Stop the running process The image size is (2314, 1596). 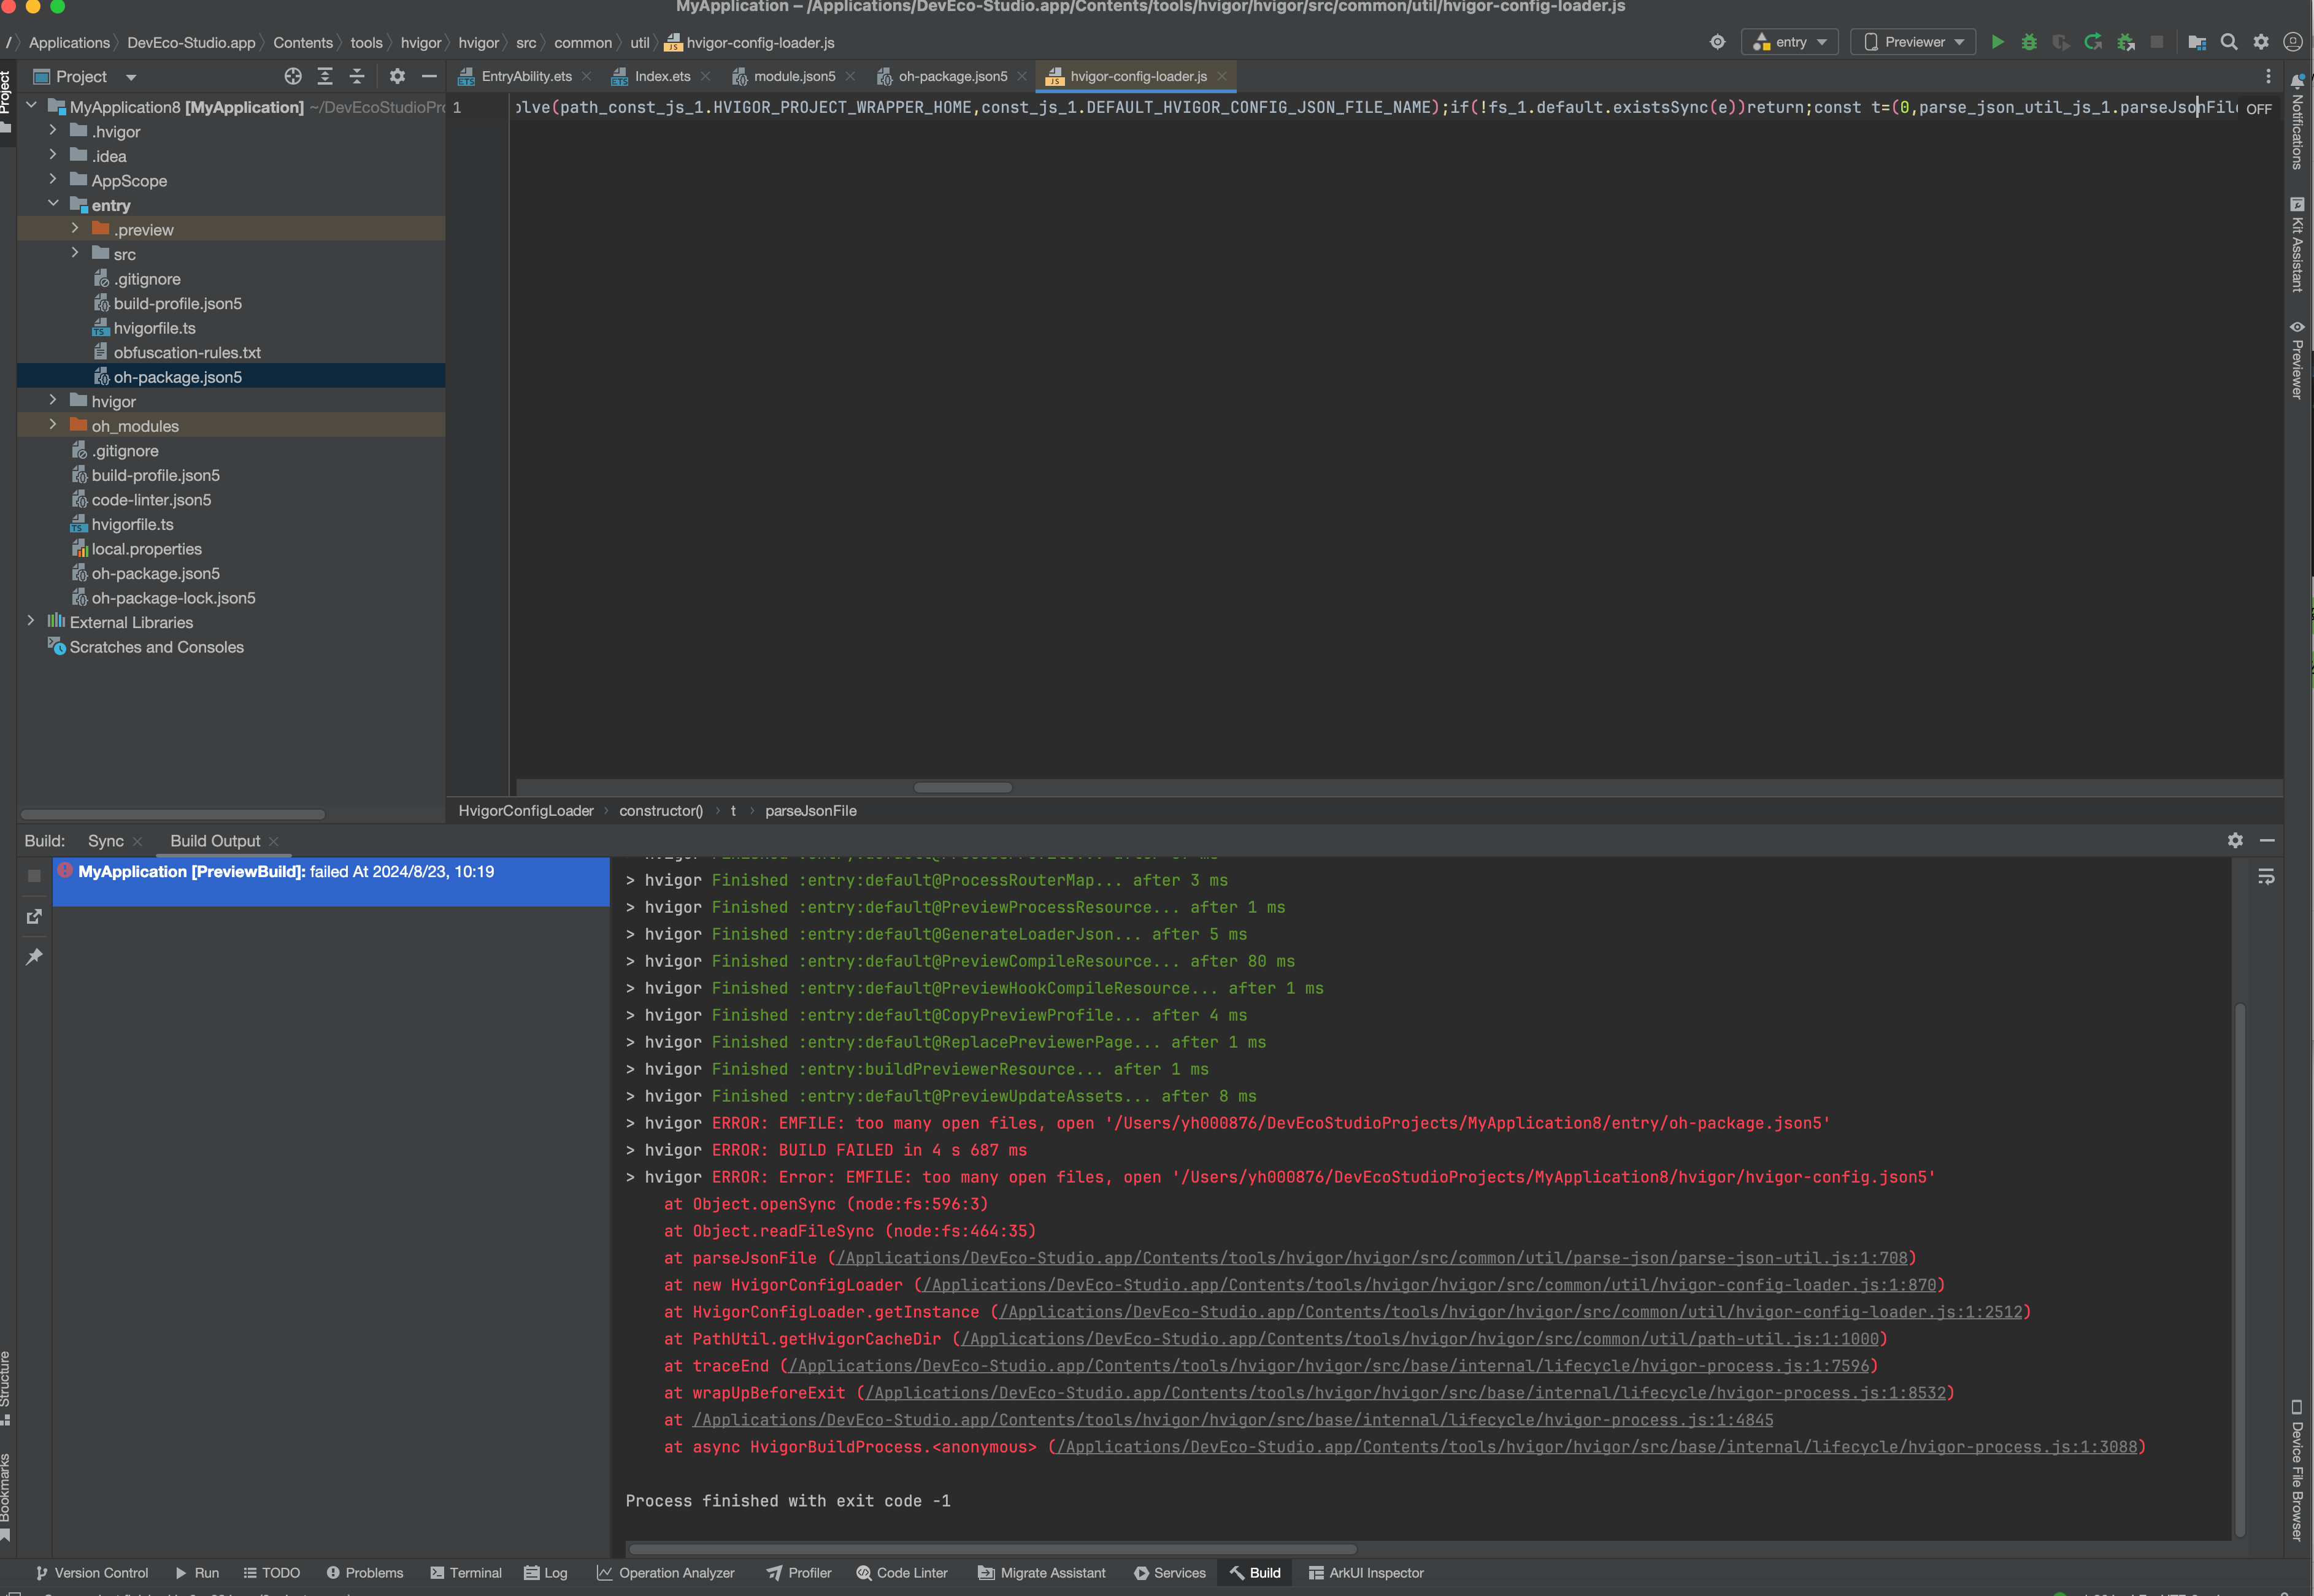(x=2157, y=42)
